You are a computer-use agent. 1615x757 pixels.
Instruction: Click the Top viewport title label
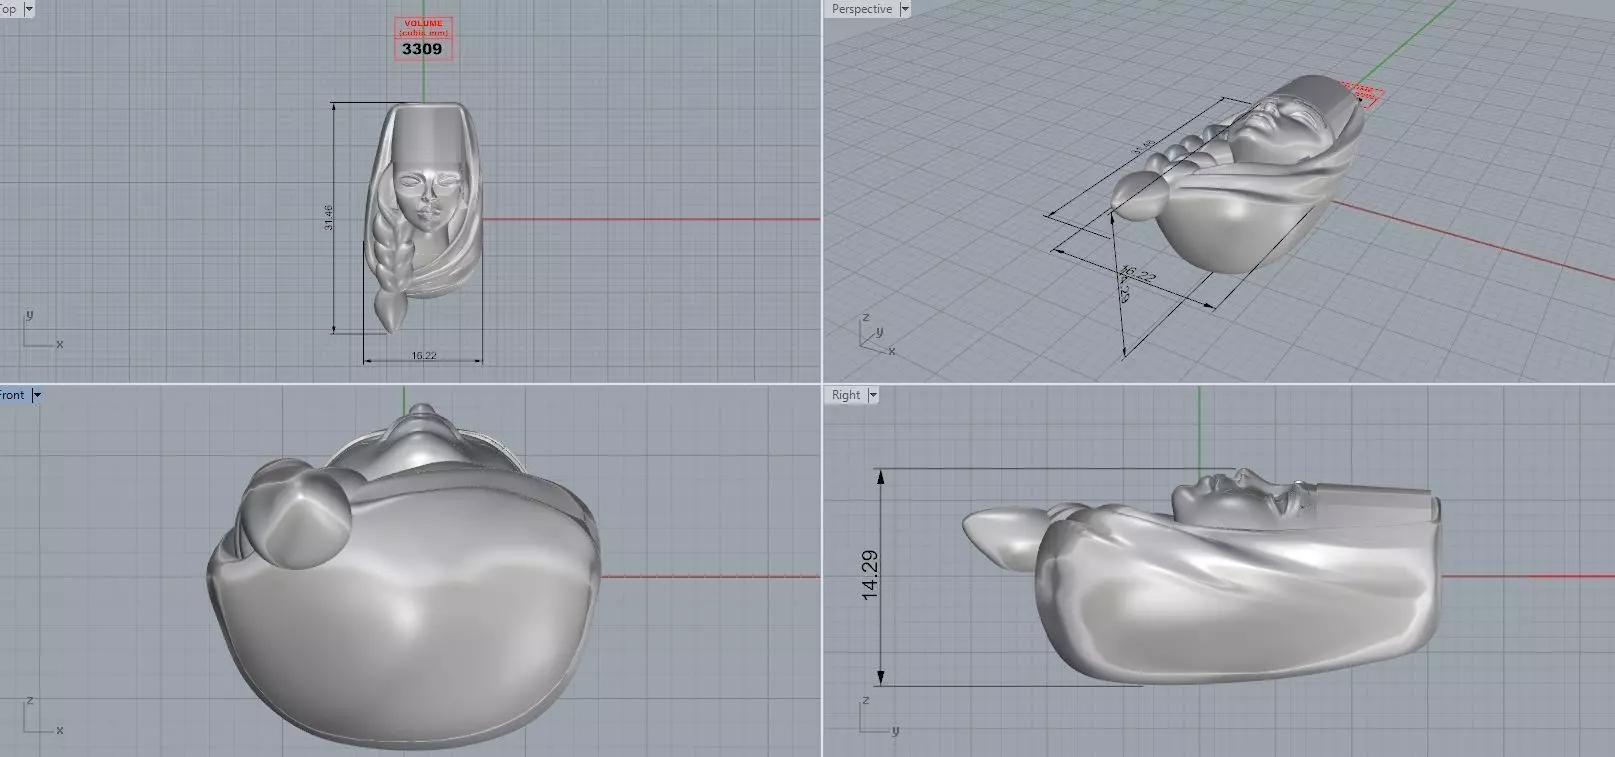(8, 9)
